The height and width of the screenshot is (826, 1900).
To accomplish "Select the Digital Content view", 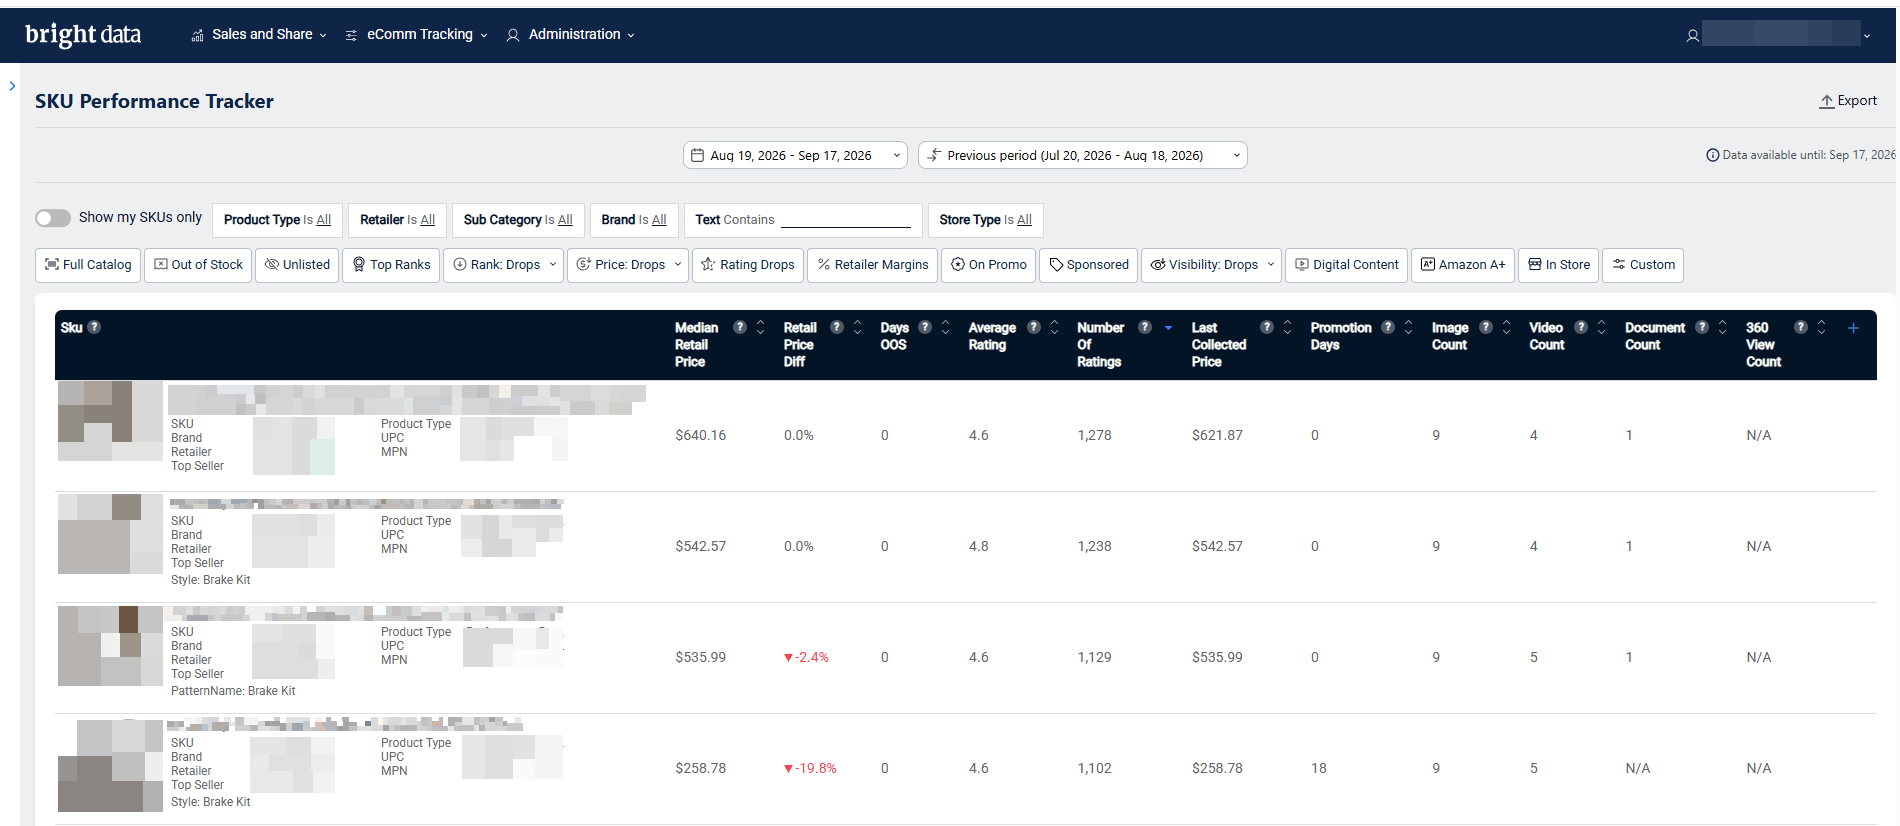I will click(1346, 265).
